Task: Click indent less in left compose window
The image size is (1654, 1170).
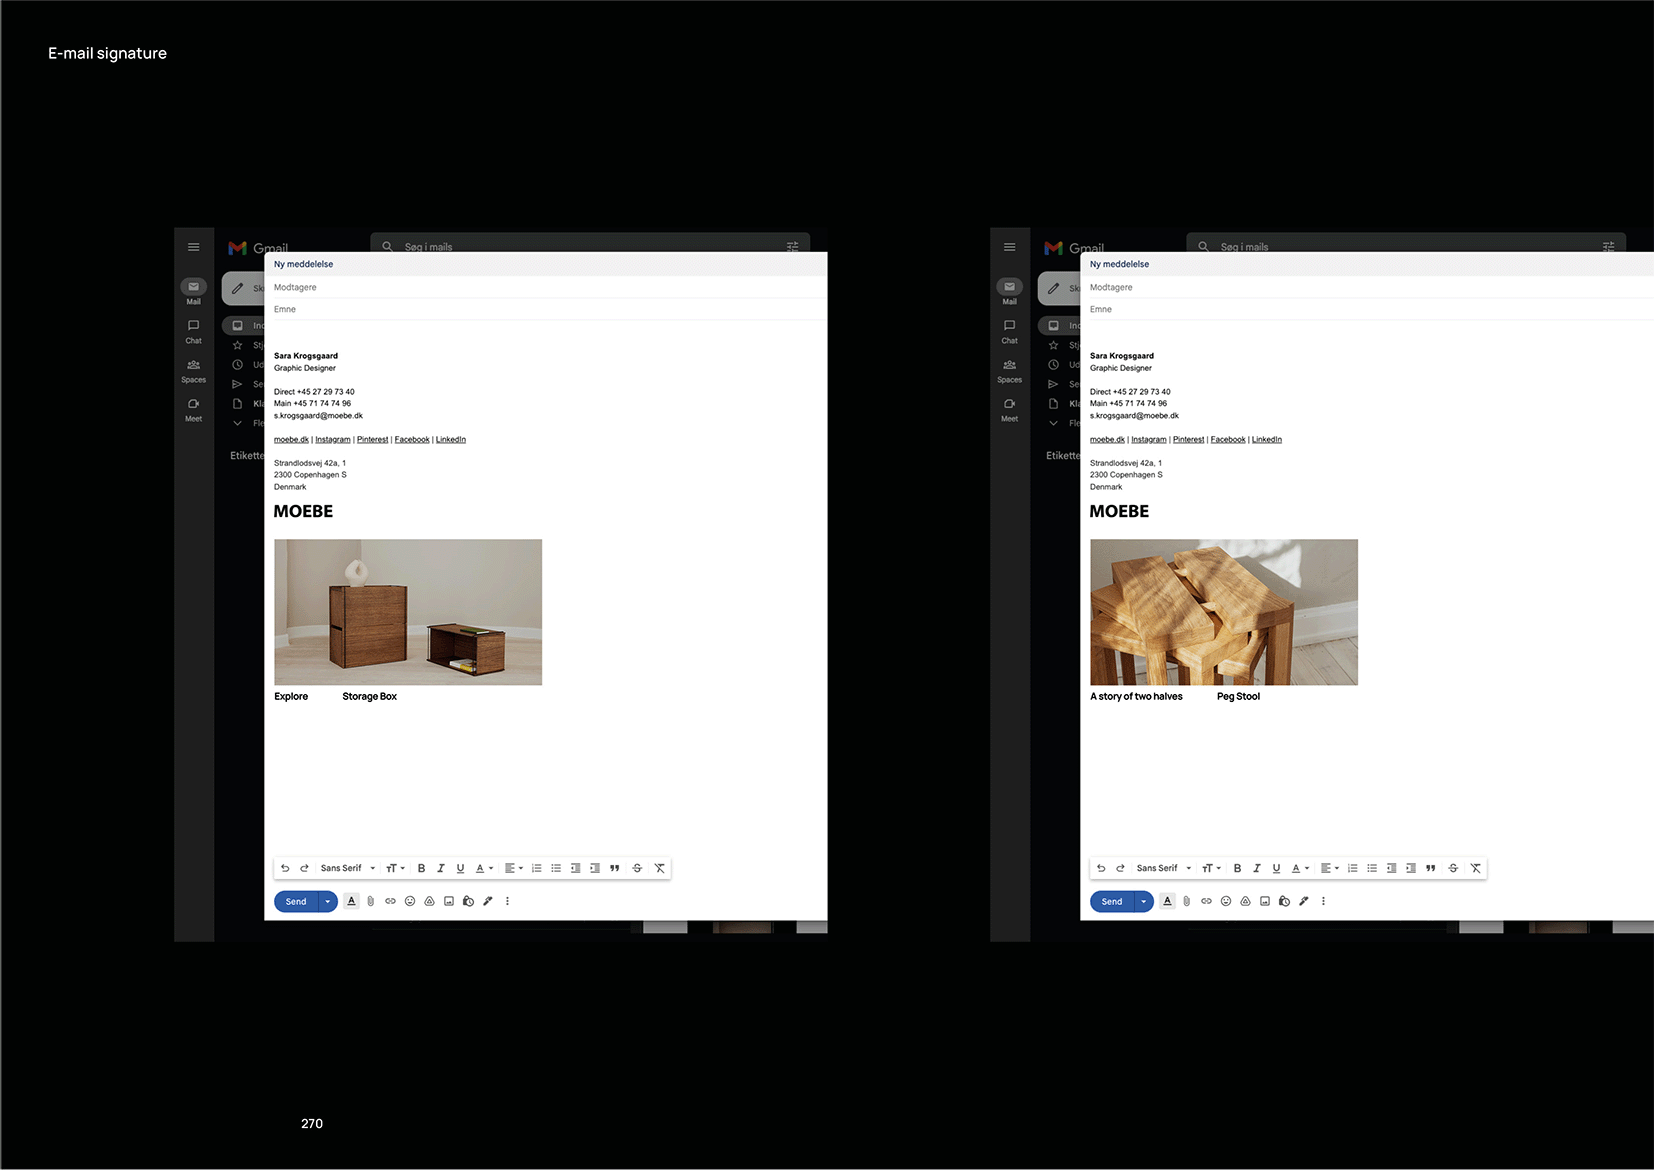Action: point(575,868)
